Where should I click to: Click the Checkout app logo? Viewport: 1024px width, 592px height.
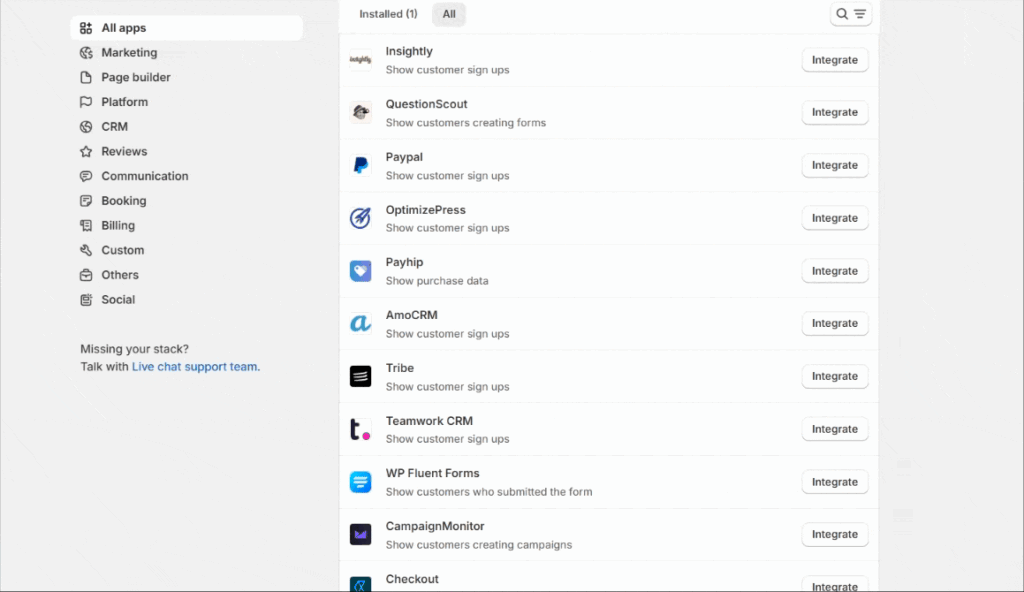(360, 584)
